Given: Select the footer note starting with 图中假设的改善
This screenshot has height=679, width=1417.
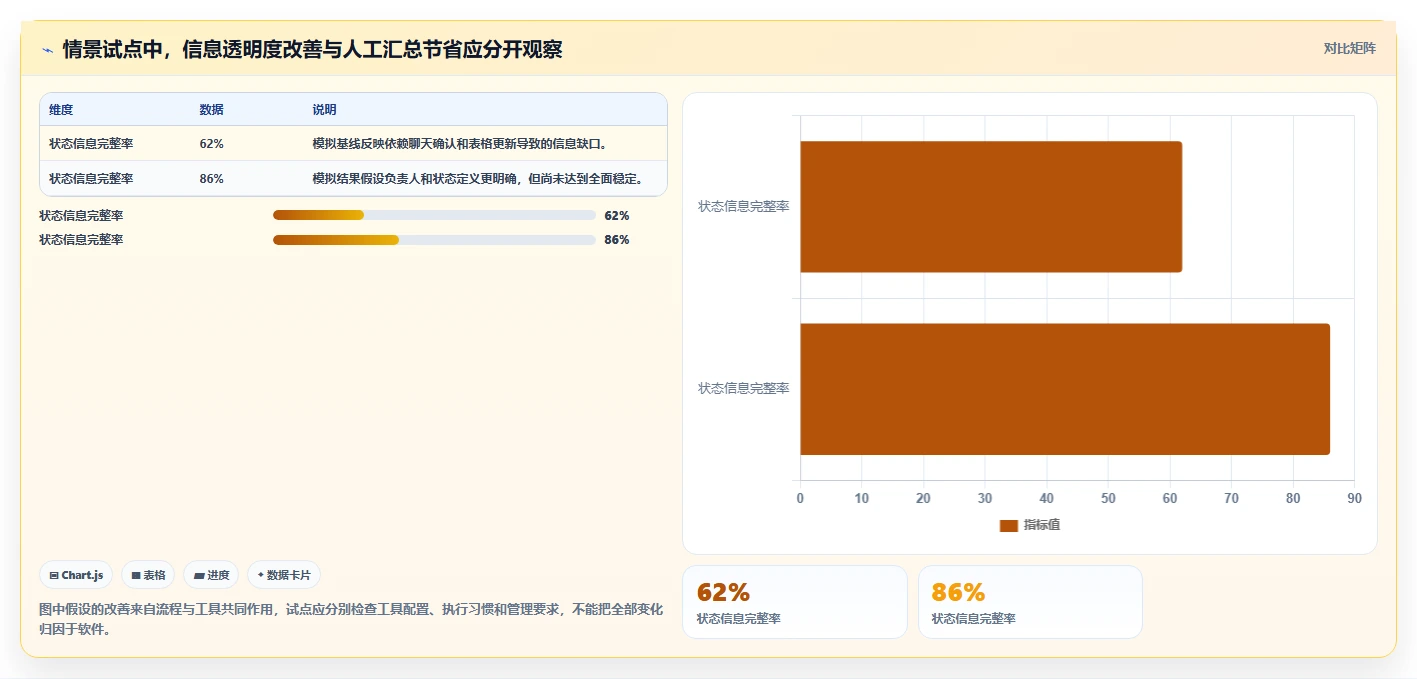Looking at the screenshot, I should coord(351,619).
